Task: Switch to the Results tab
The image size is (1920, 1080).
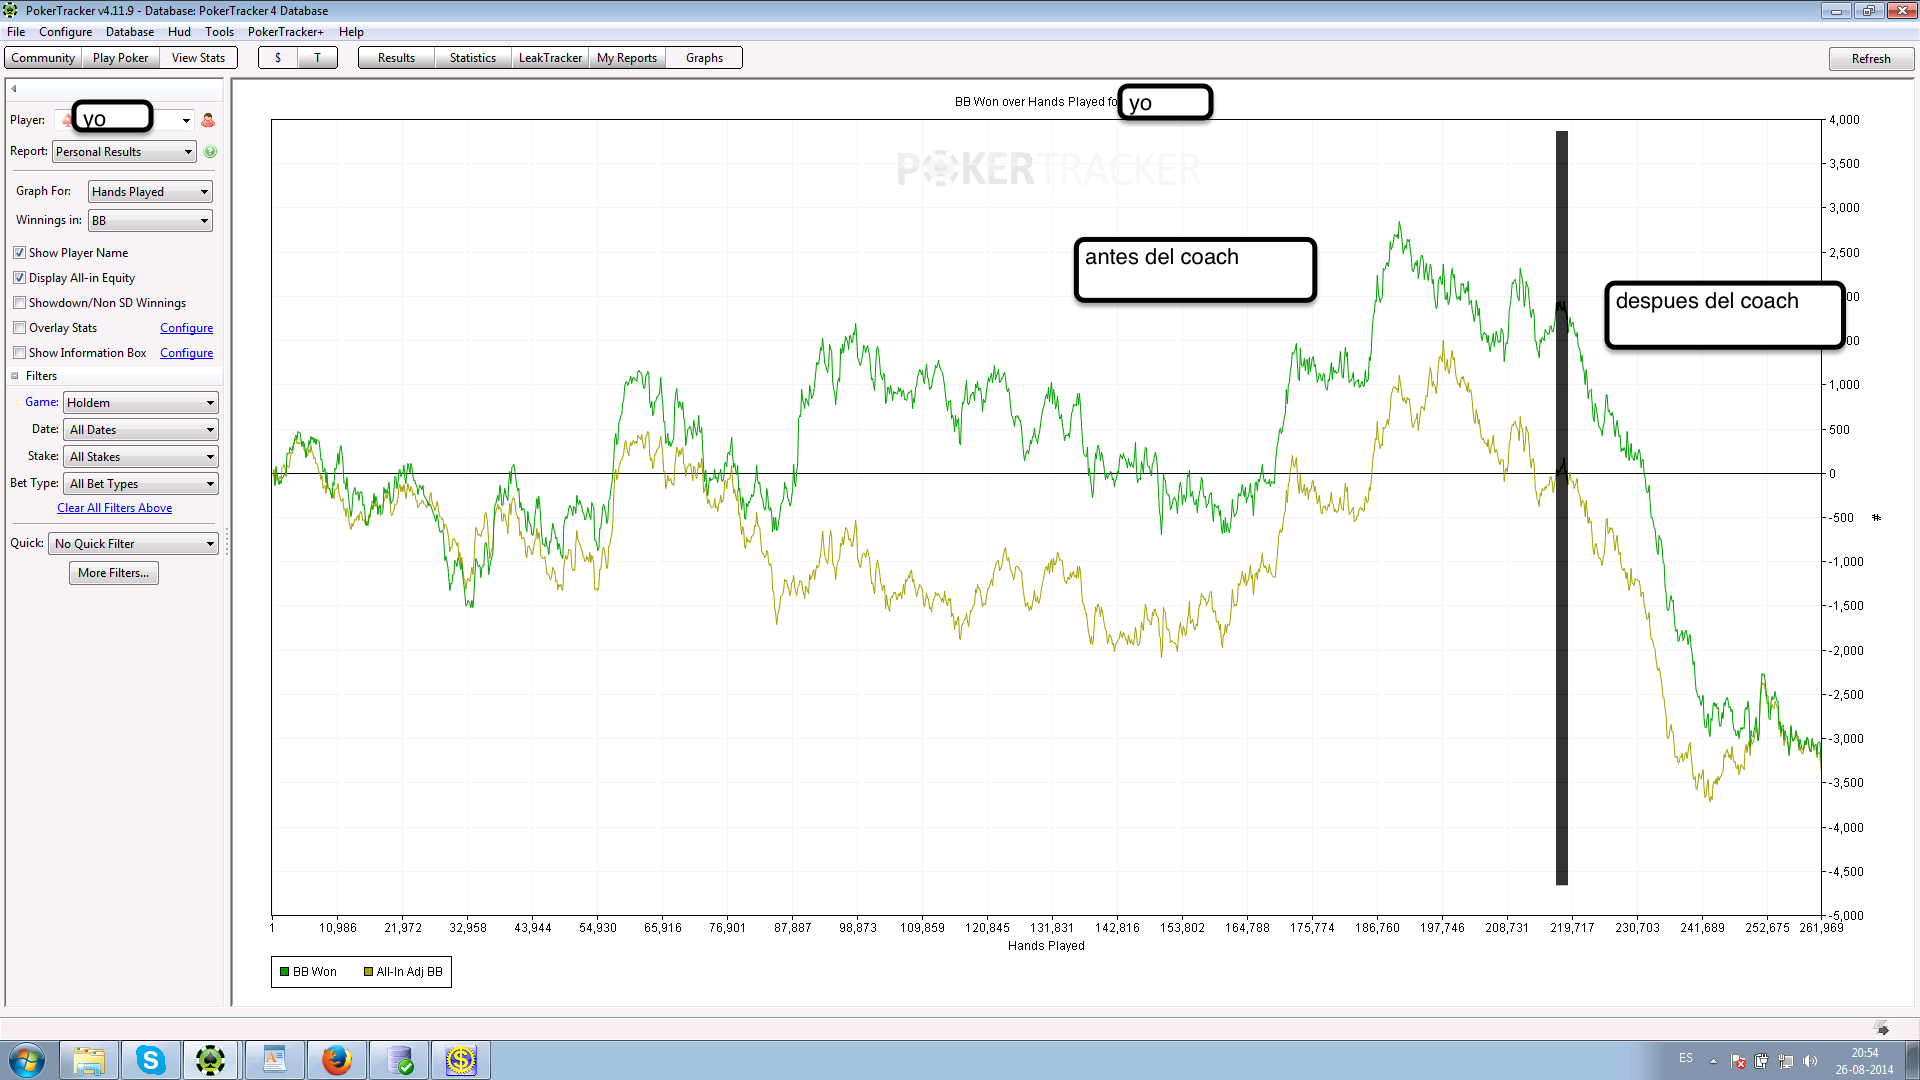Action: [396, 58]
